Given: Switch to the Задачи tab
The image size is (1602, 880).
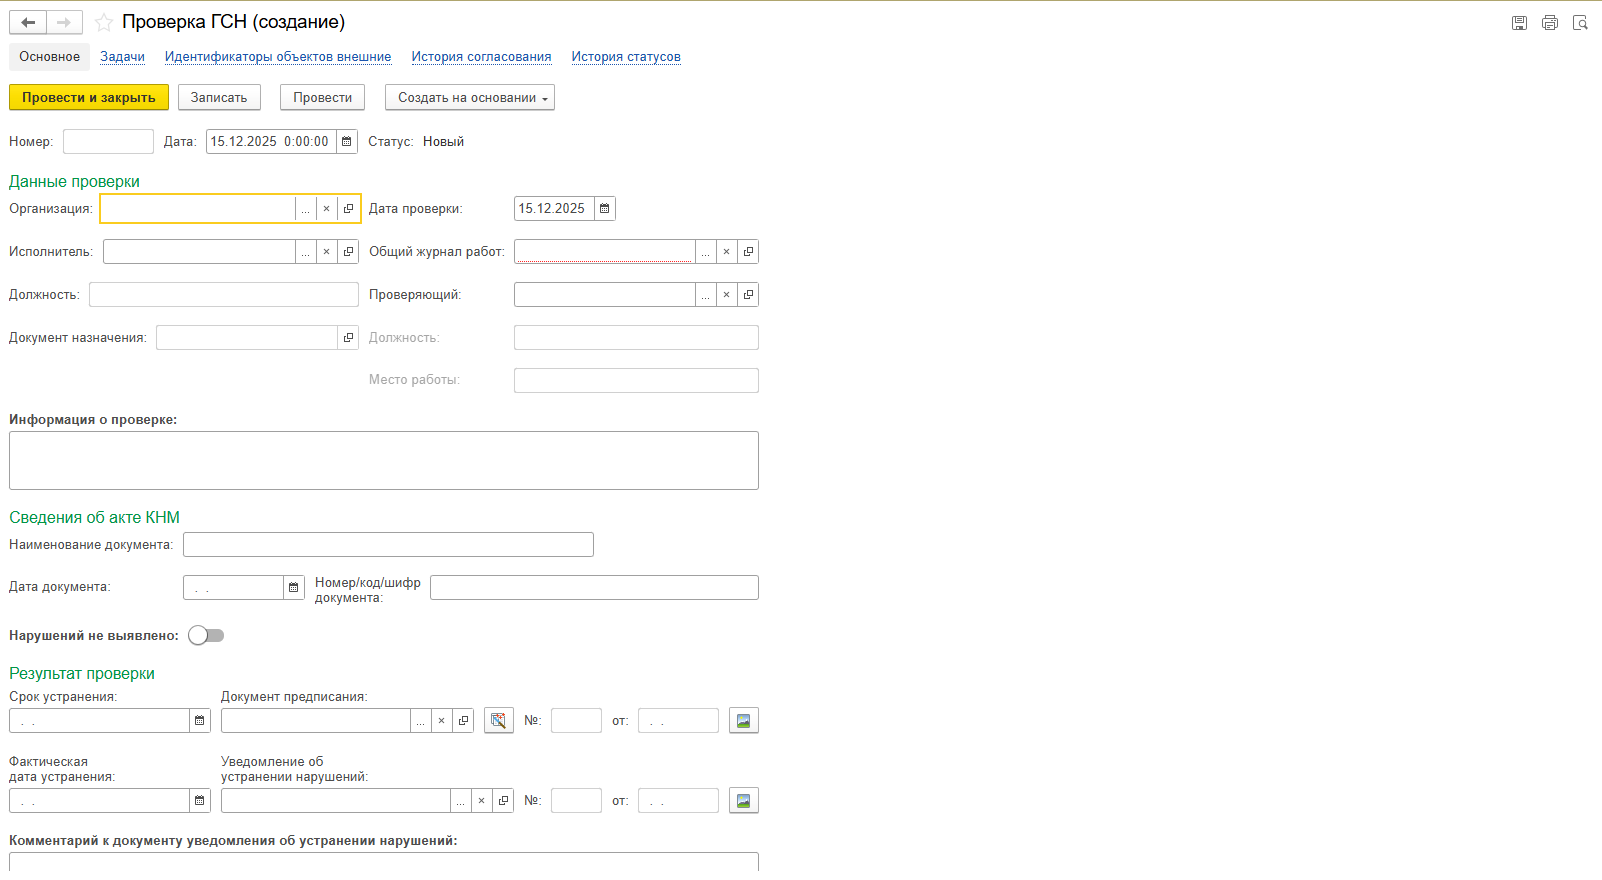Looking at the screenshot, I should click(x=122, y=57).
